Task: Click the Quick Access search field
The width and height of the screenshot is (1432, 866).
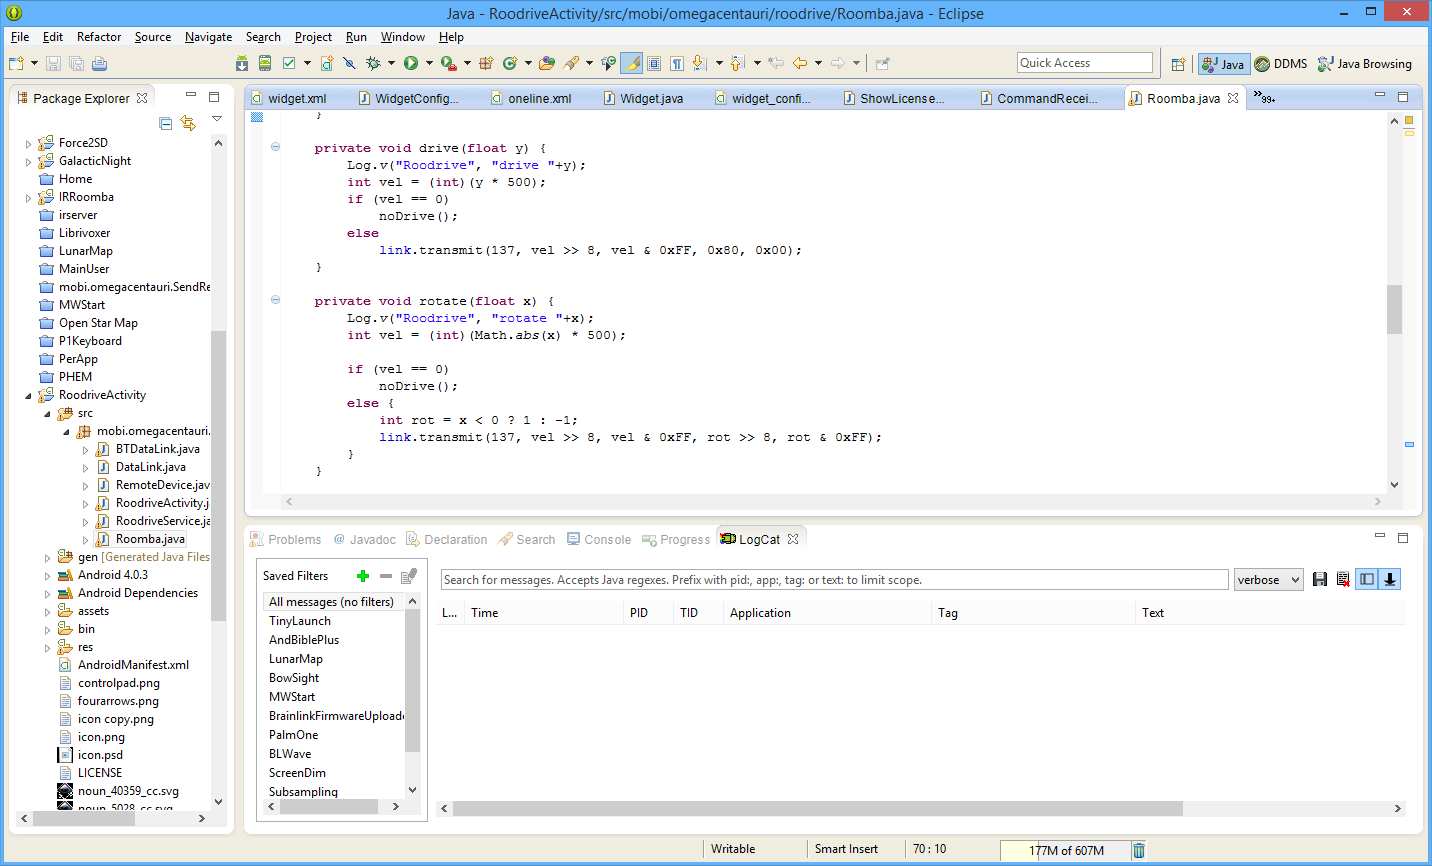Action: (x=1085, y=63)
